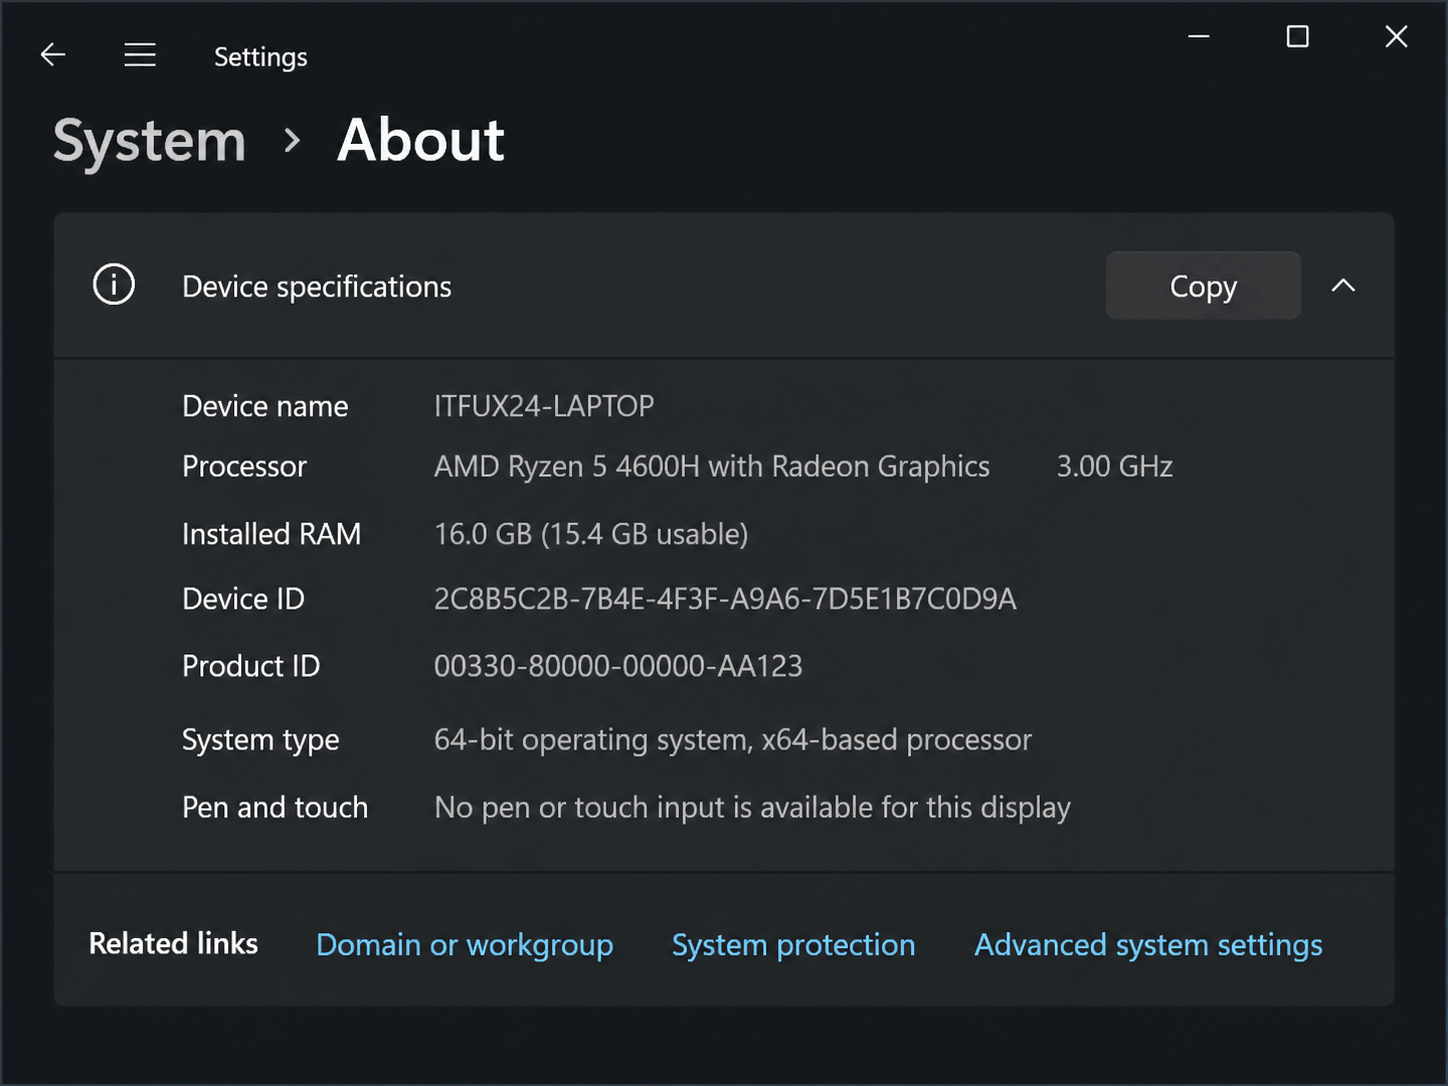Select the device name ITFUX24-LAPTOP
Viewport: 1448px width, 1086px height.
544,406
